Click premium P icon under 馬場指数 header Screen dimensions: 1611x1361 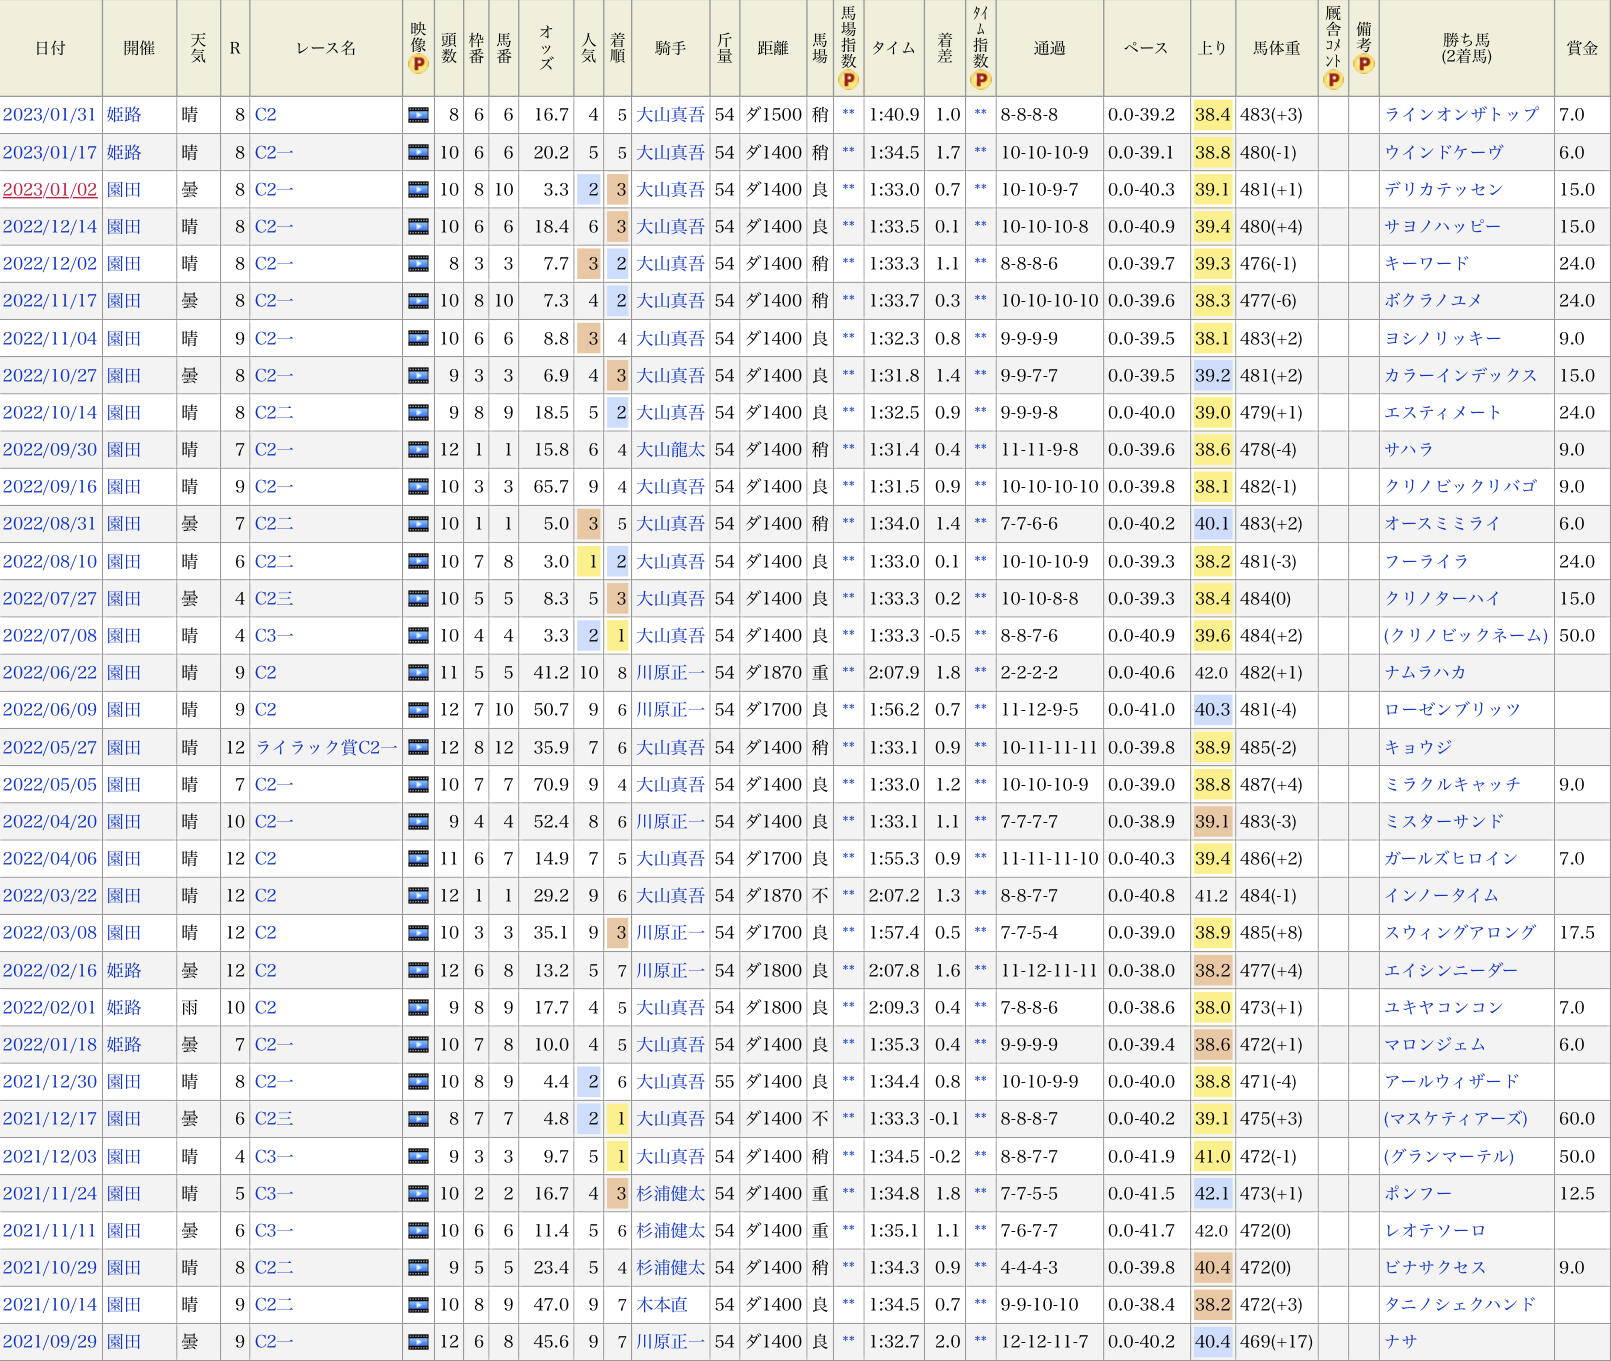848,80
